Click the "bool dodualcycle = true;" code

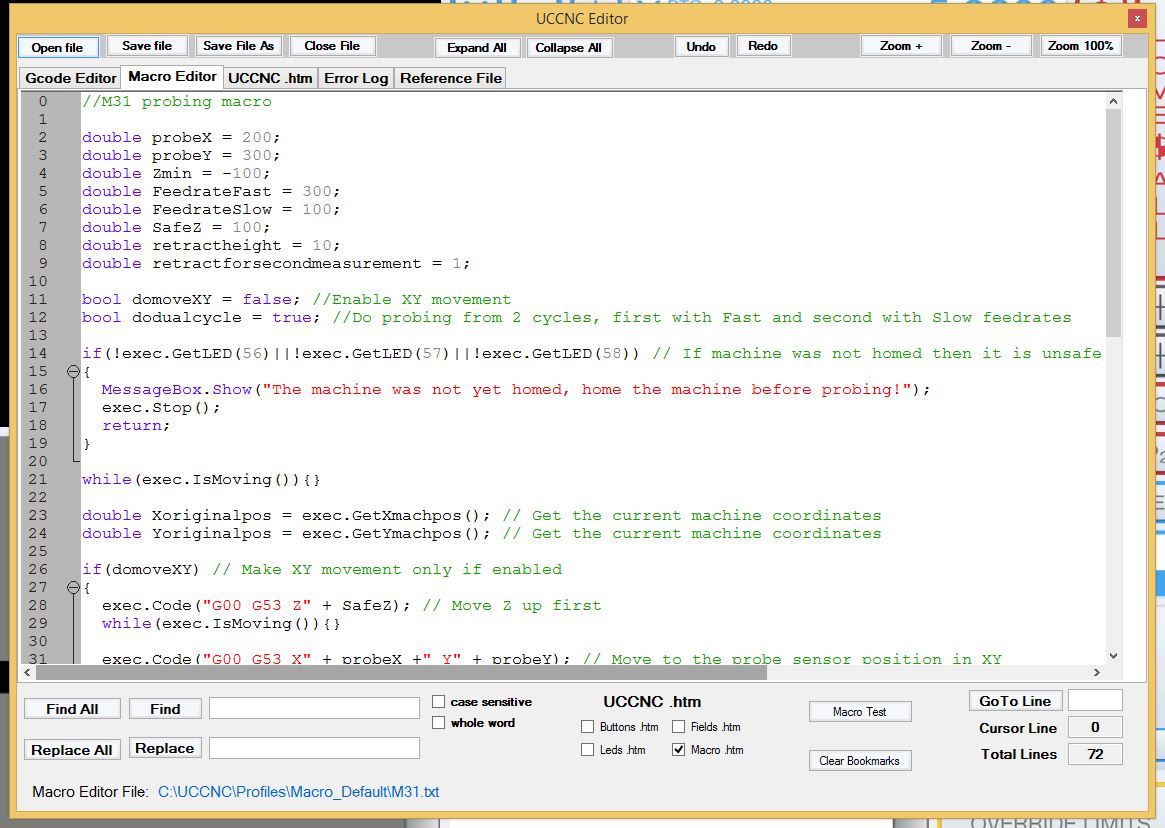coord(201,317)
